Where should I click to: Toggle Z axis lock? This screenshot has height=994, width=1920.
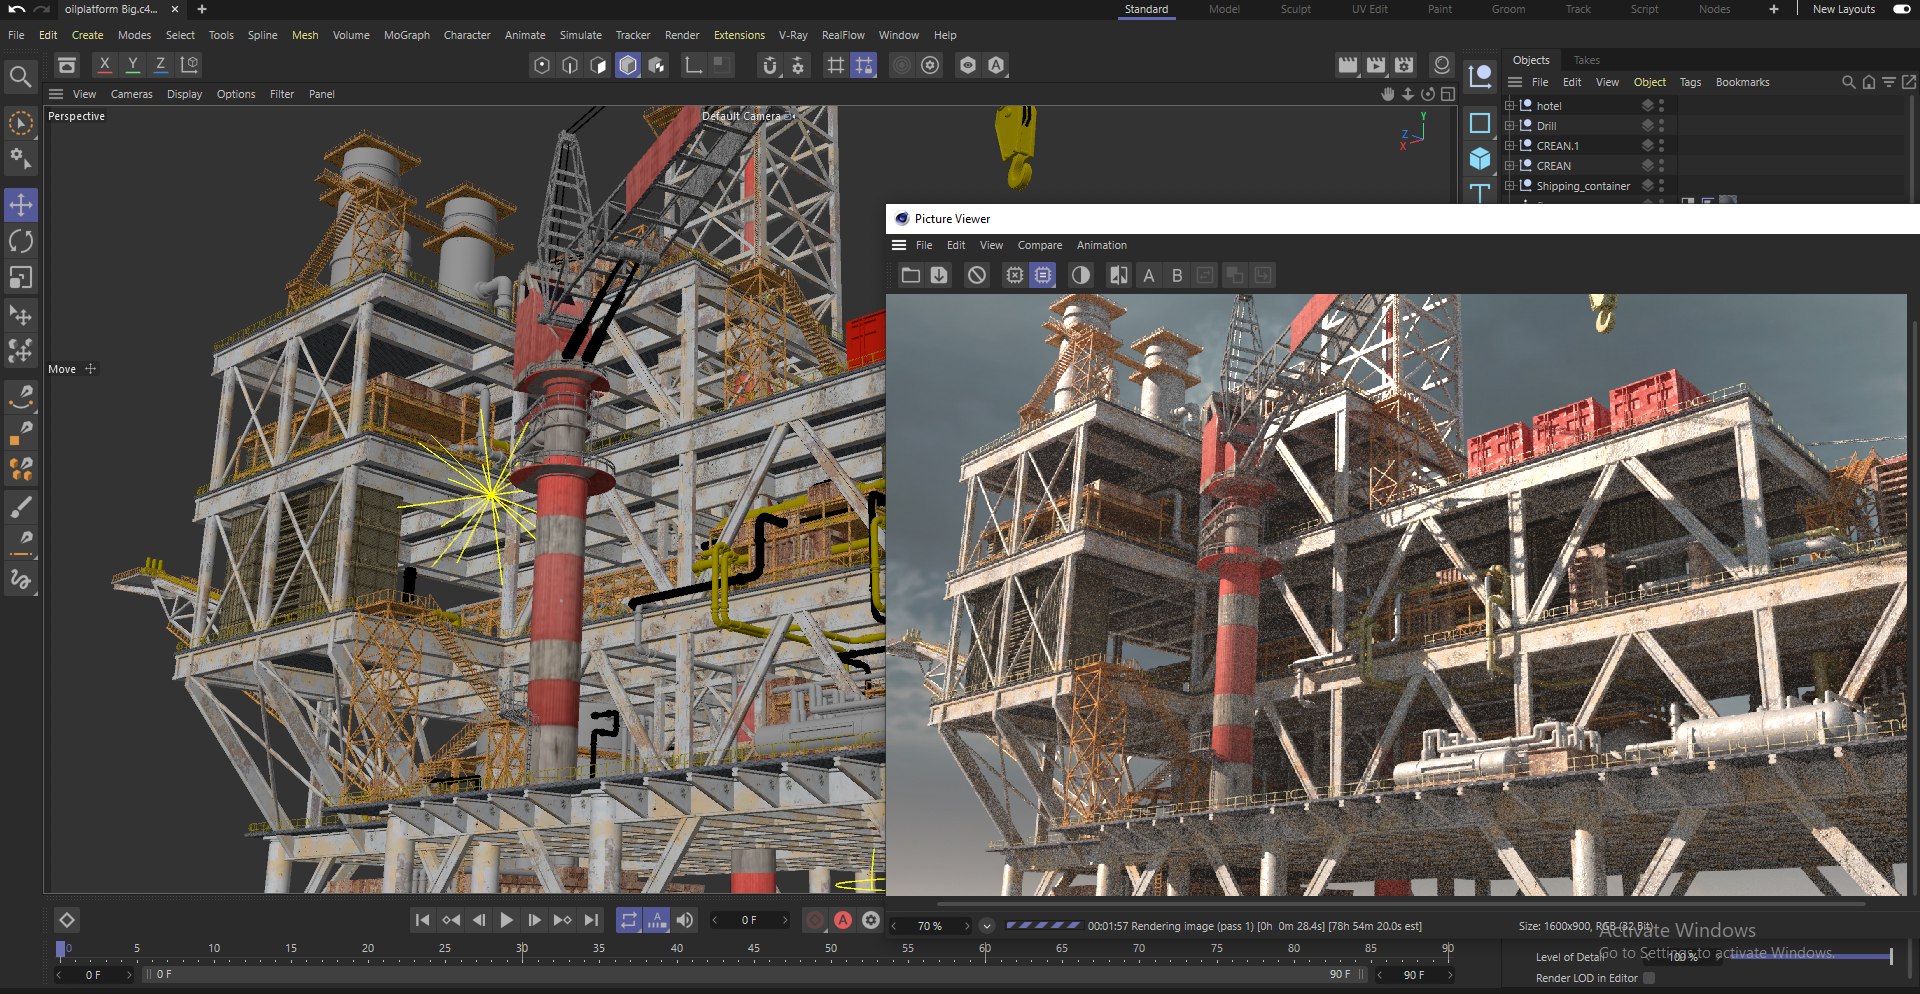coord(160,65)
